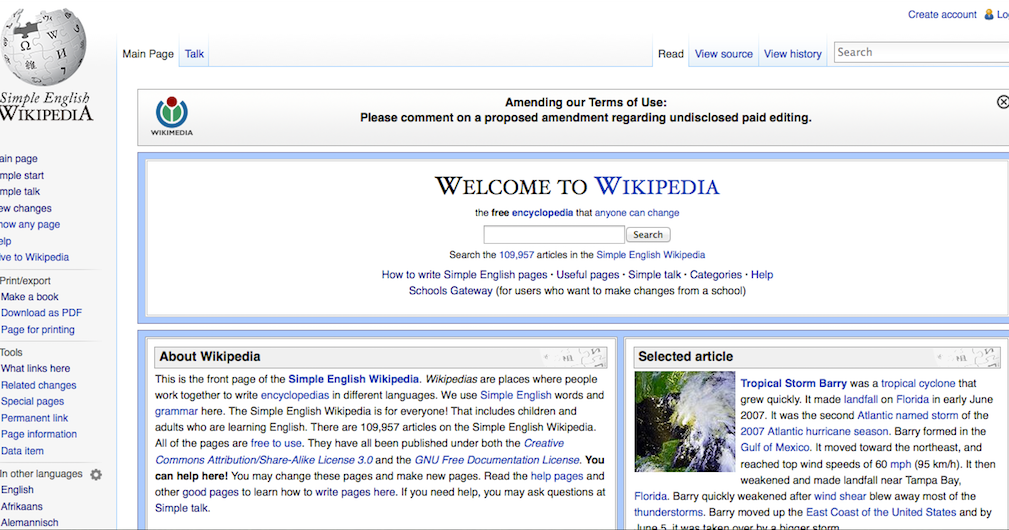Image resolution: width=1009 pixels, height=530 pixels.
Task: Click 'Make a book' sidebar link
Action: coord(30,297)
